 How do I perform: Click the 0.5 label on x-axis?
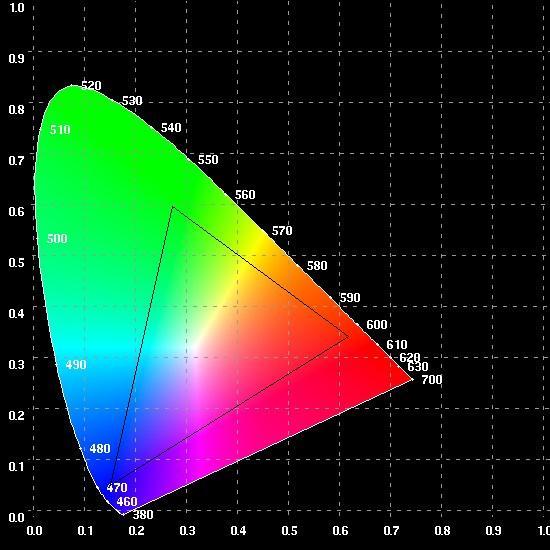point(289,531)
